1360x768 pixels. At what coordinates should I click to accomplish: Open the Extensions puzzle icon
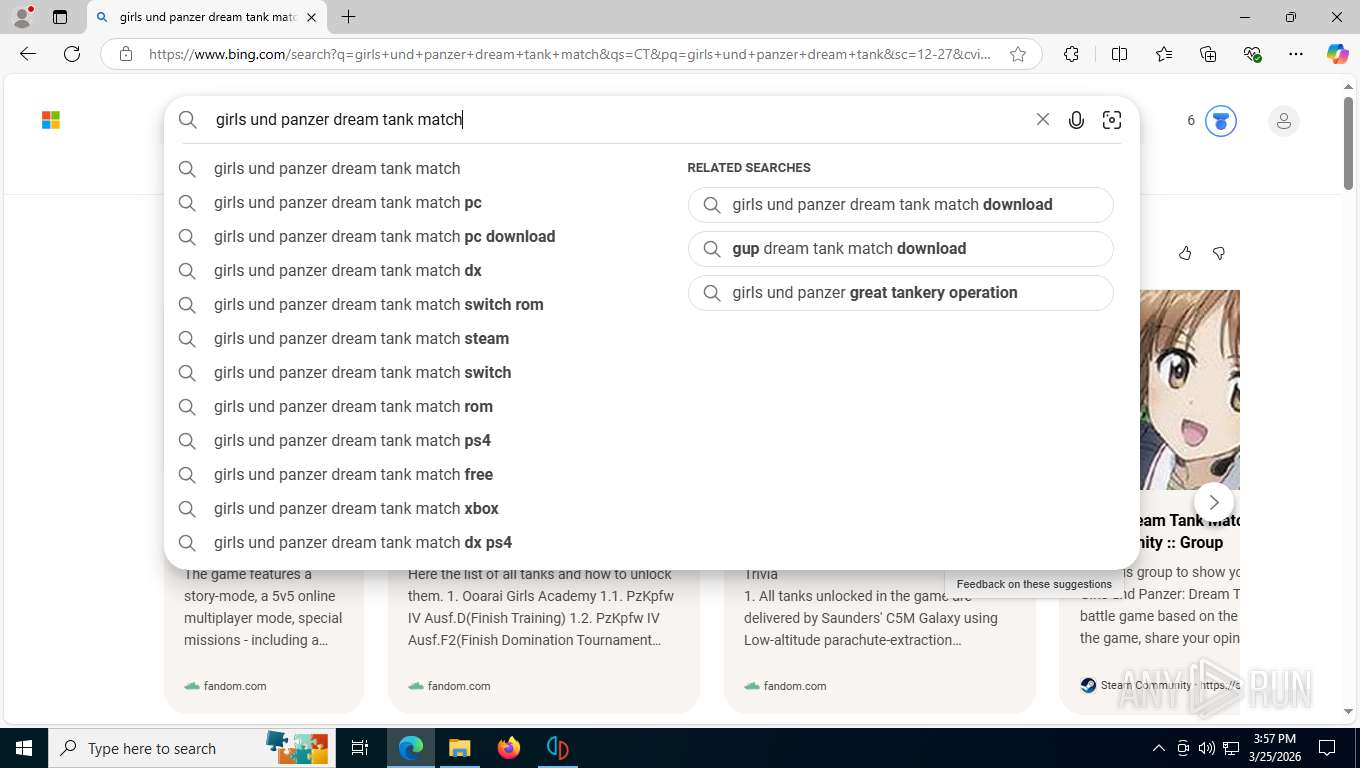[x=1071, y=54]
